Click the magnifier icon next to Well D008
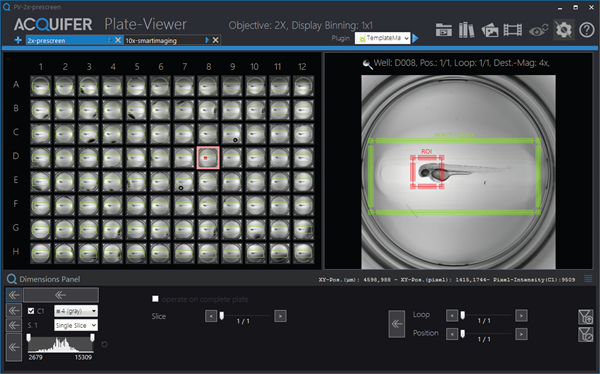 (x=367, y=64)
